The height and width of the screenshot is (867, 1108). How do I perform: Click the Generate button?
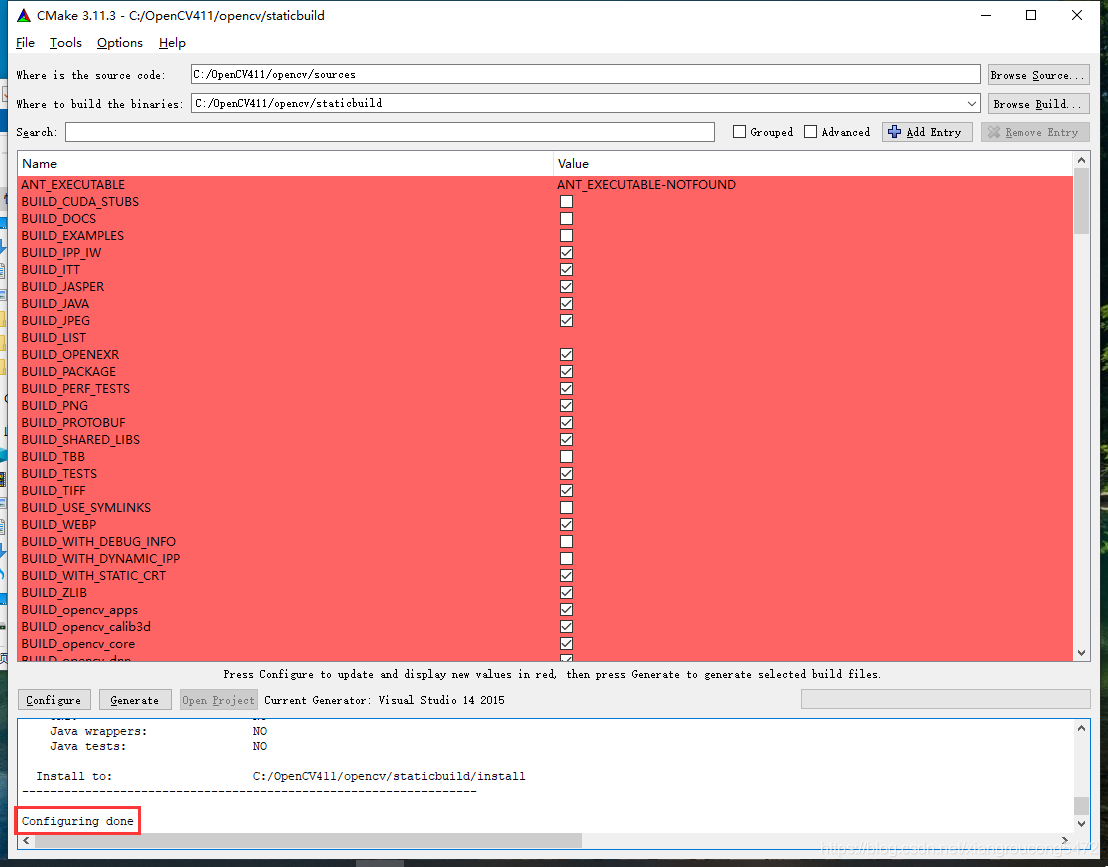coord(135,700)
